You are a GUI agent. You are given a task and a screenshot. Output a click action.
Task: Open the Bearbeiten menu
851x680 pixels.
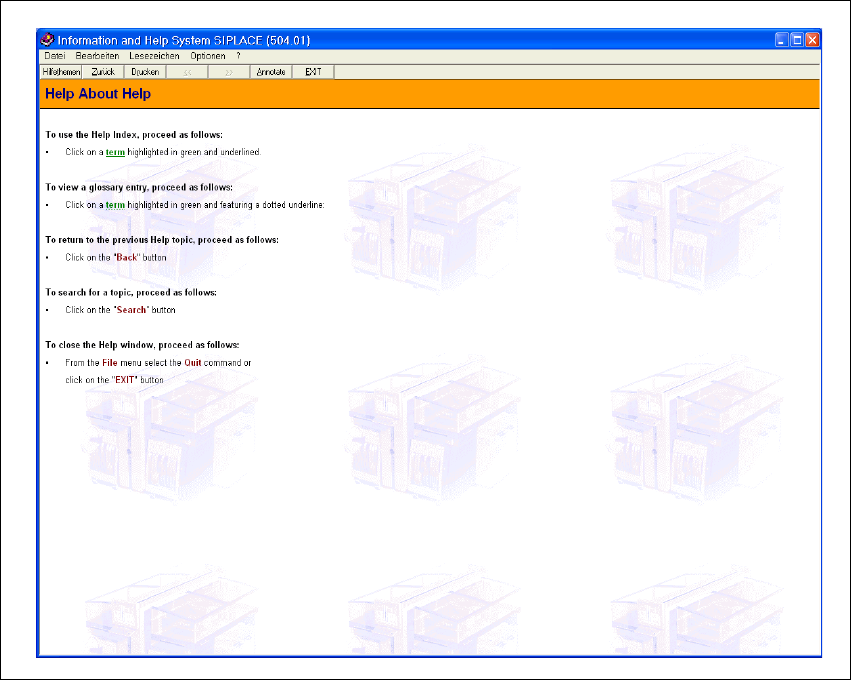(x=97, y=56)
